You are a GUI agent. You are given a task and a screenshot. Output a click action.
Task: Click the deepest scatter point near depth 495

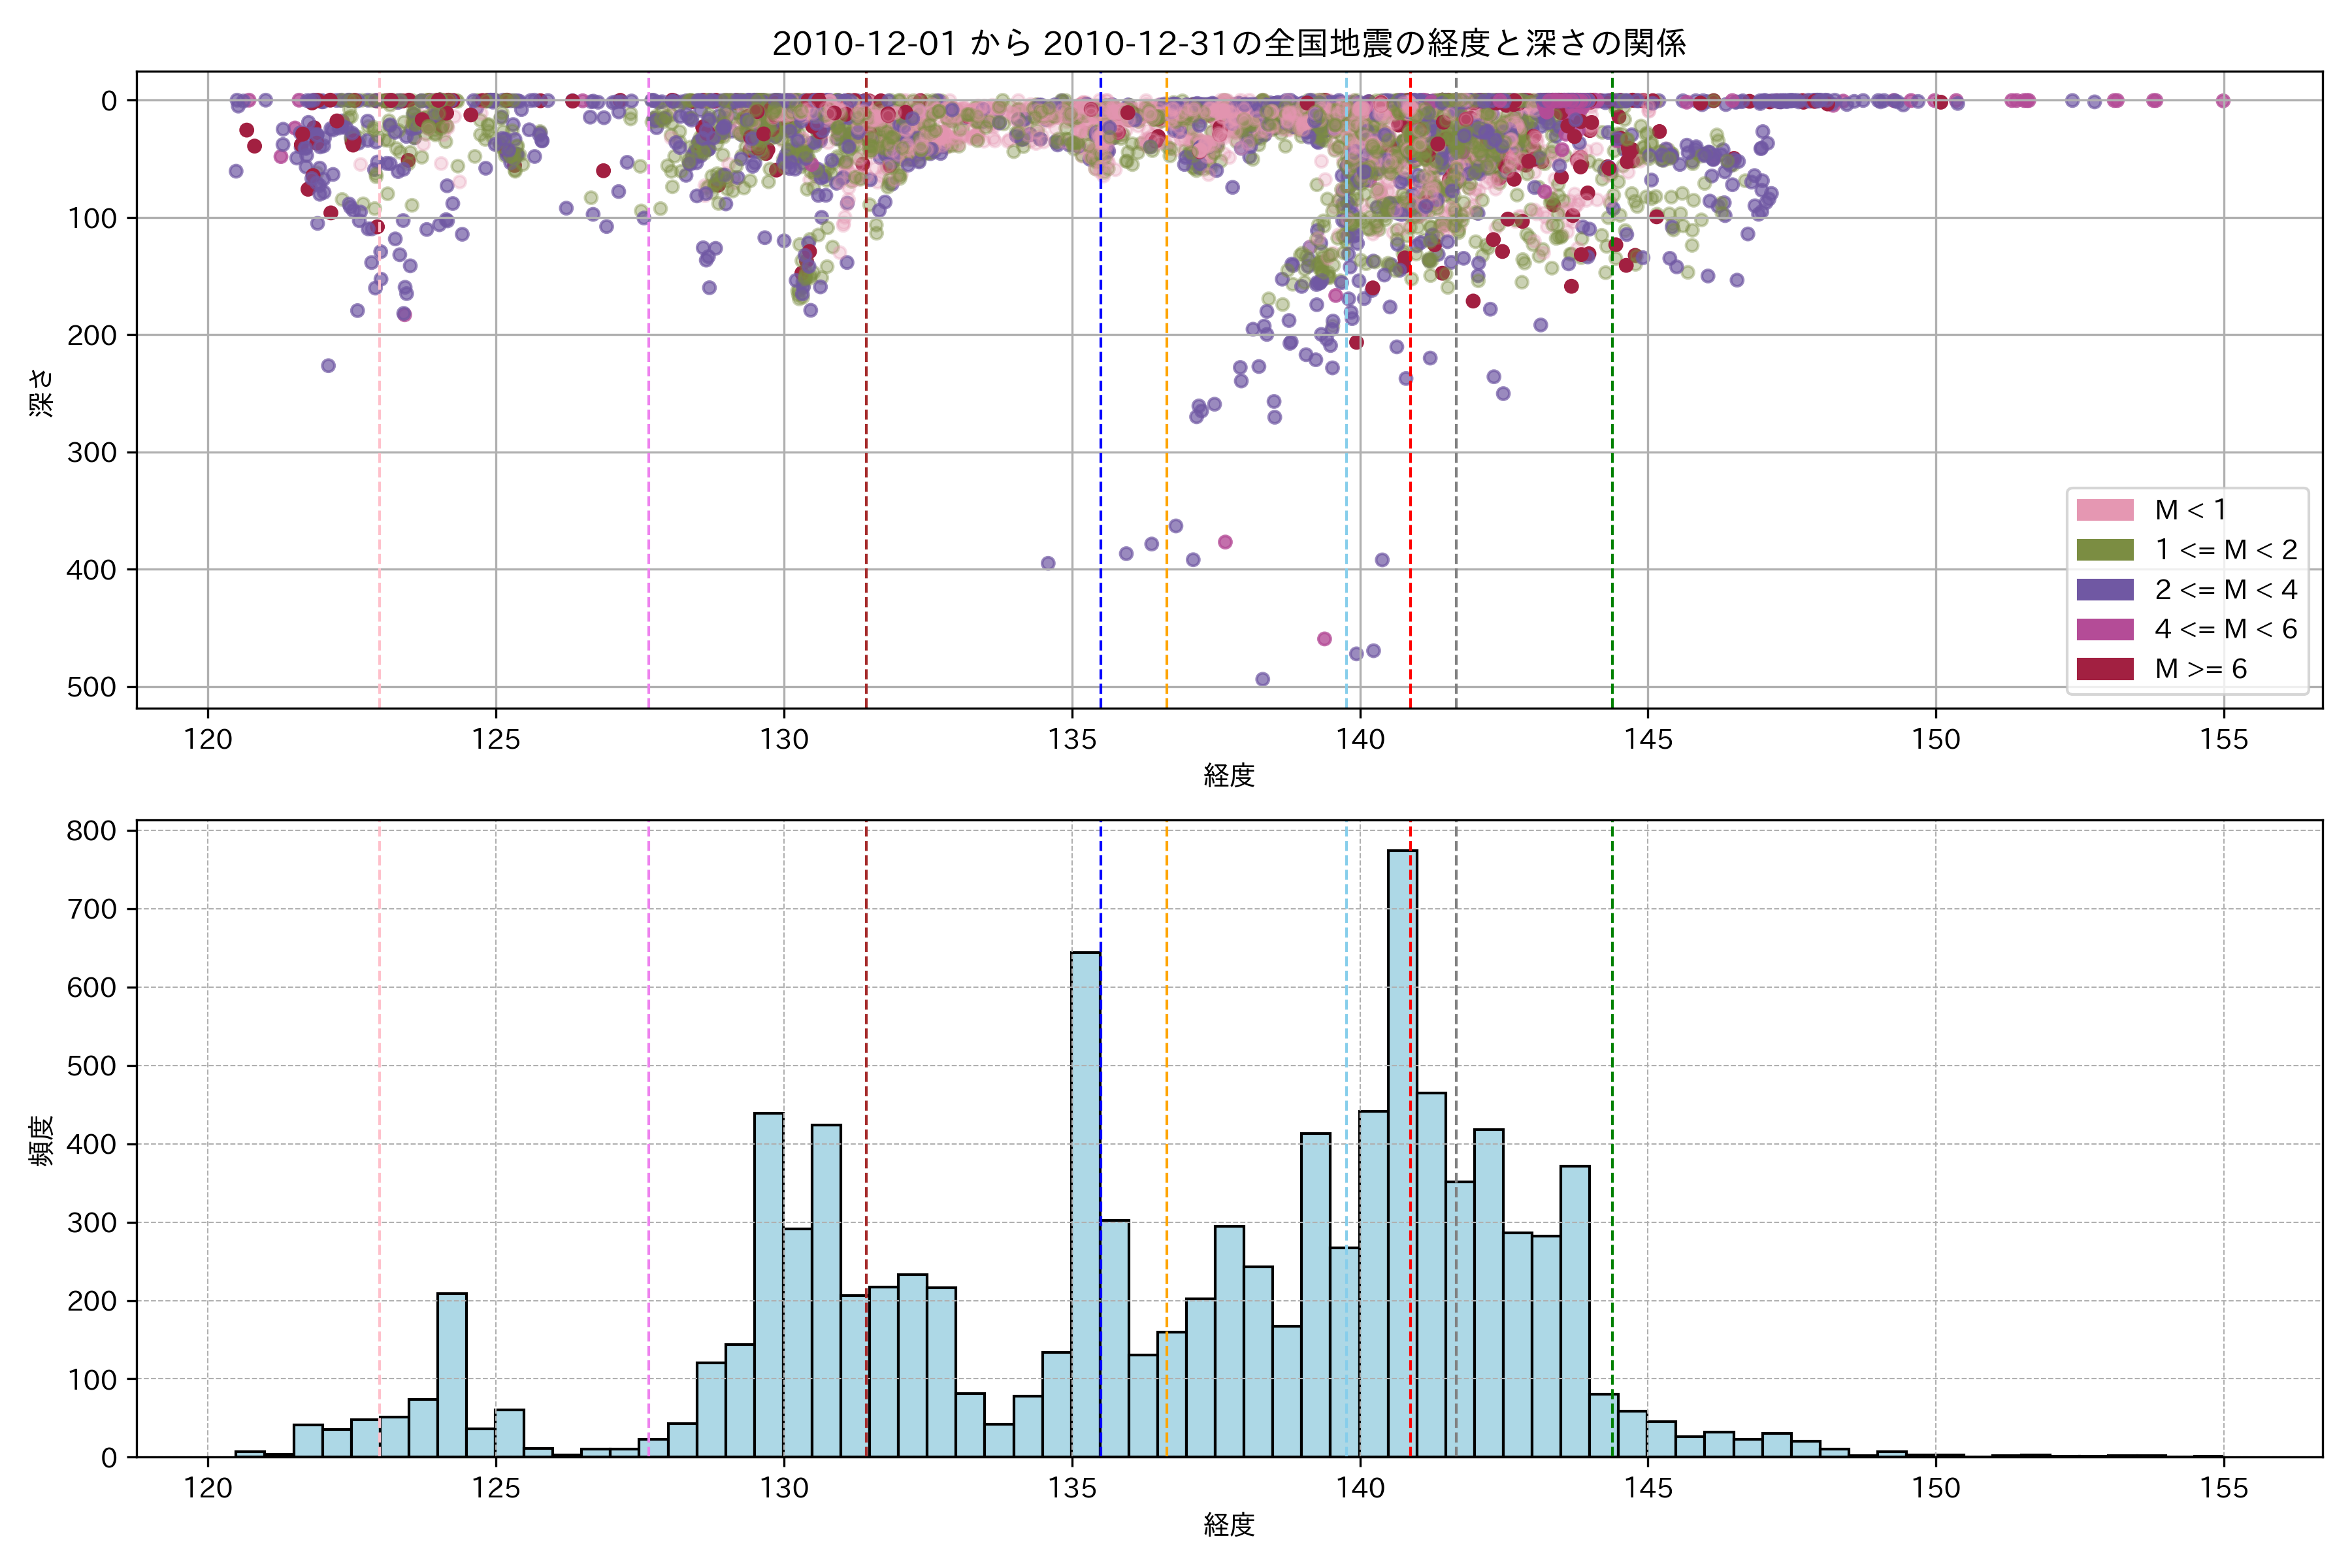click(x=1262, y=679)
